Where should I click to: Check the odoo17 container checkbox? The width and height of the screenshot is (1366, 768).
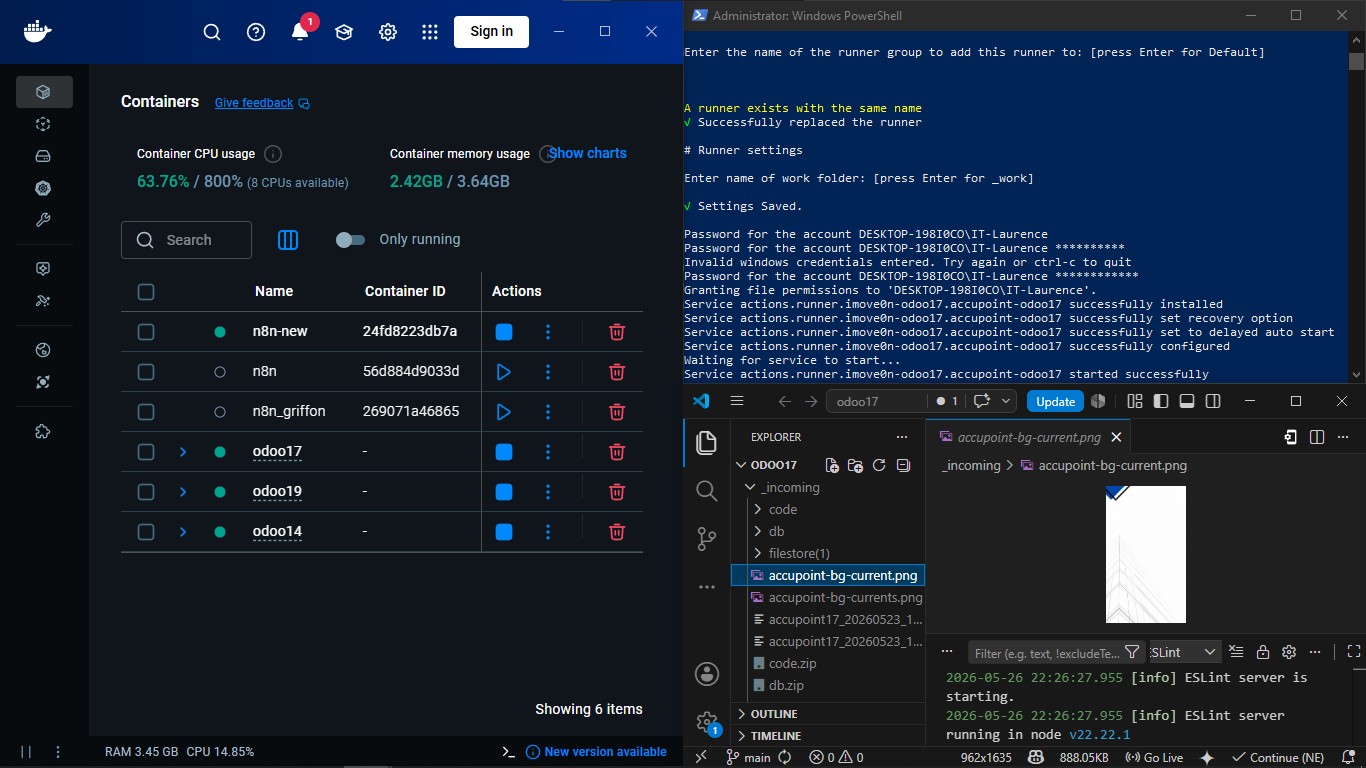146,452
